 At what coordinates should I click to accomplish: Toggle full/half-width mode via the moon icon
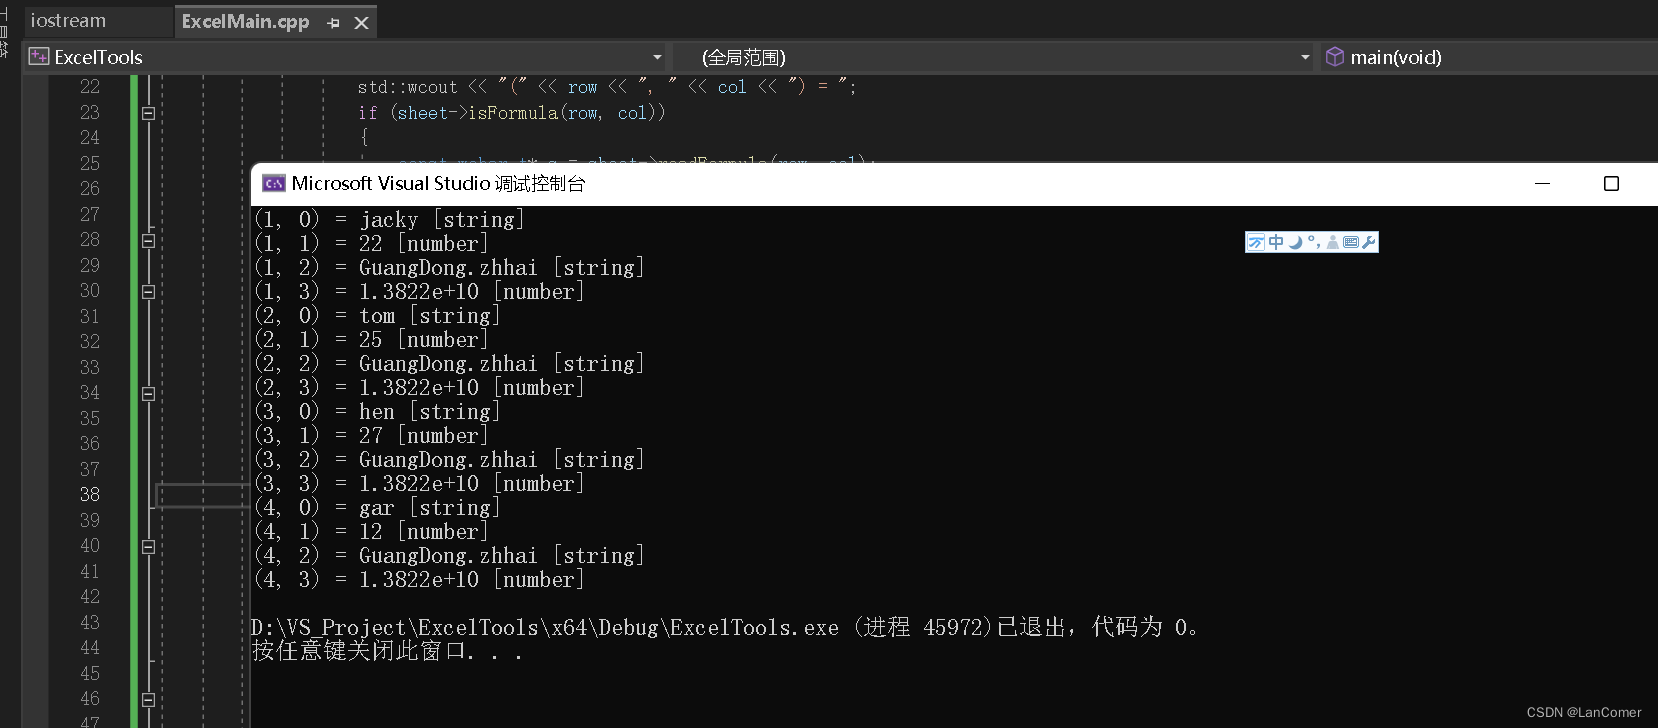coord(1294,242)
